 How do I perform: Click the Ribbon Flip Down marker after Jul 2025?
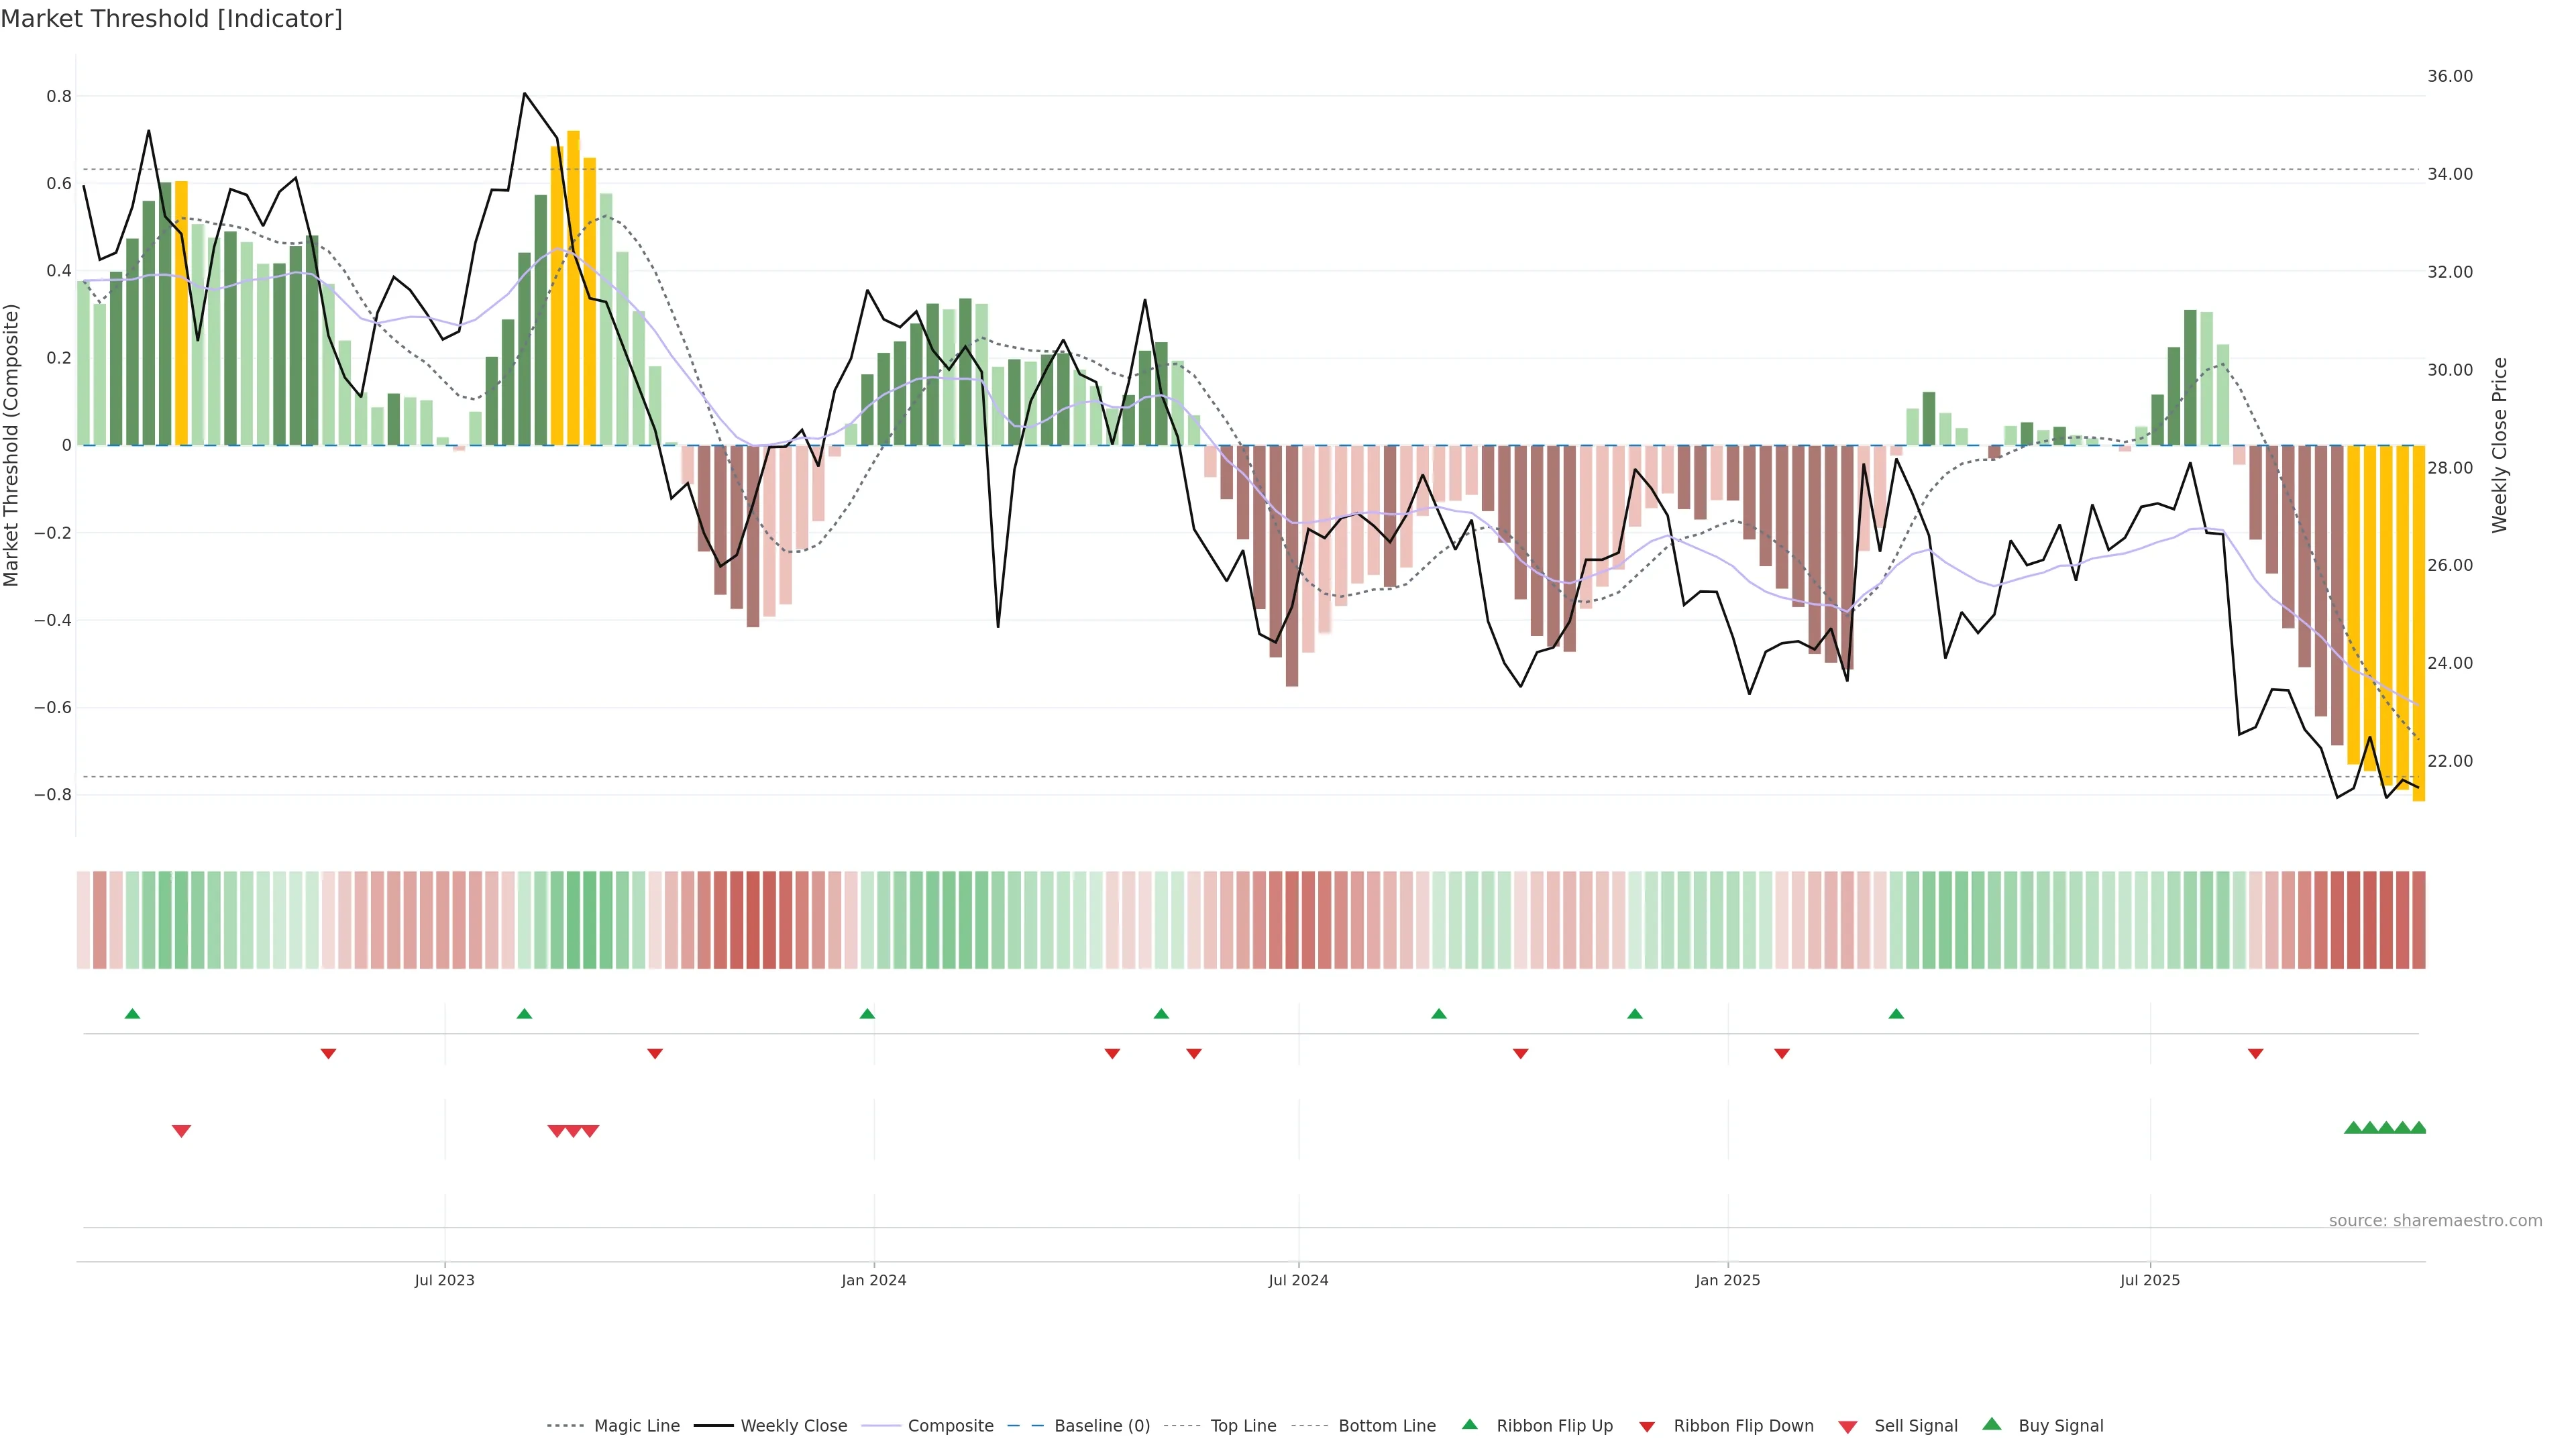(2255, 1054)
